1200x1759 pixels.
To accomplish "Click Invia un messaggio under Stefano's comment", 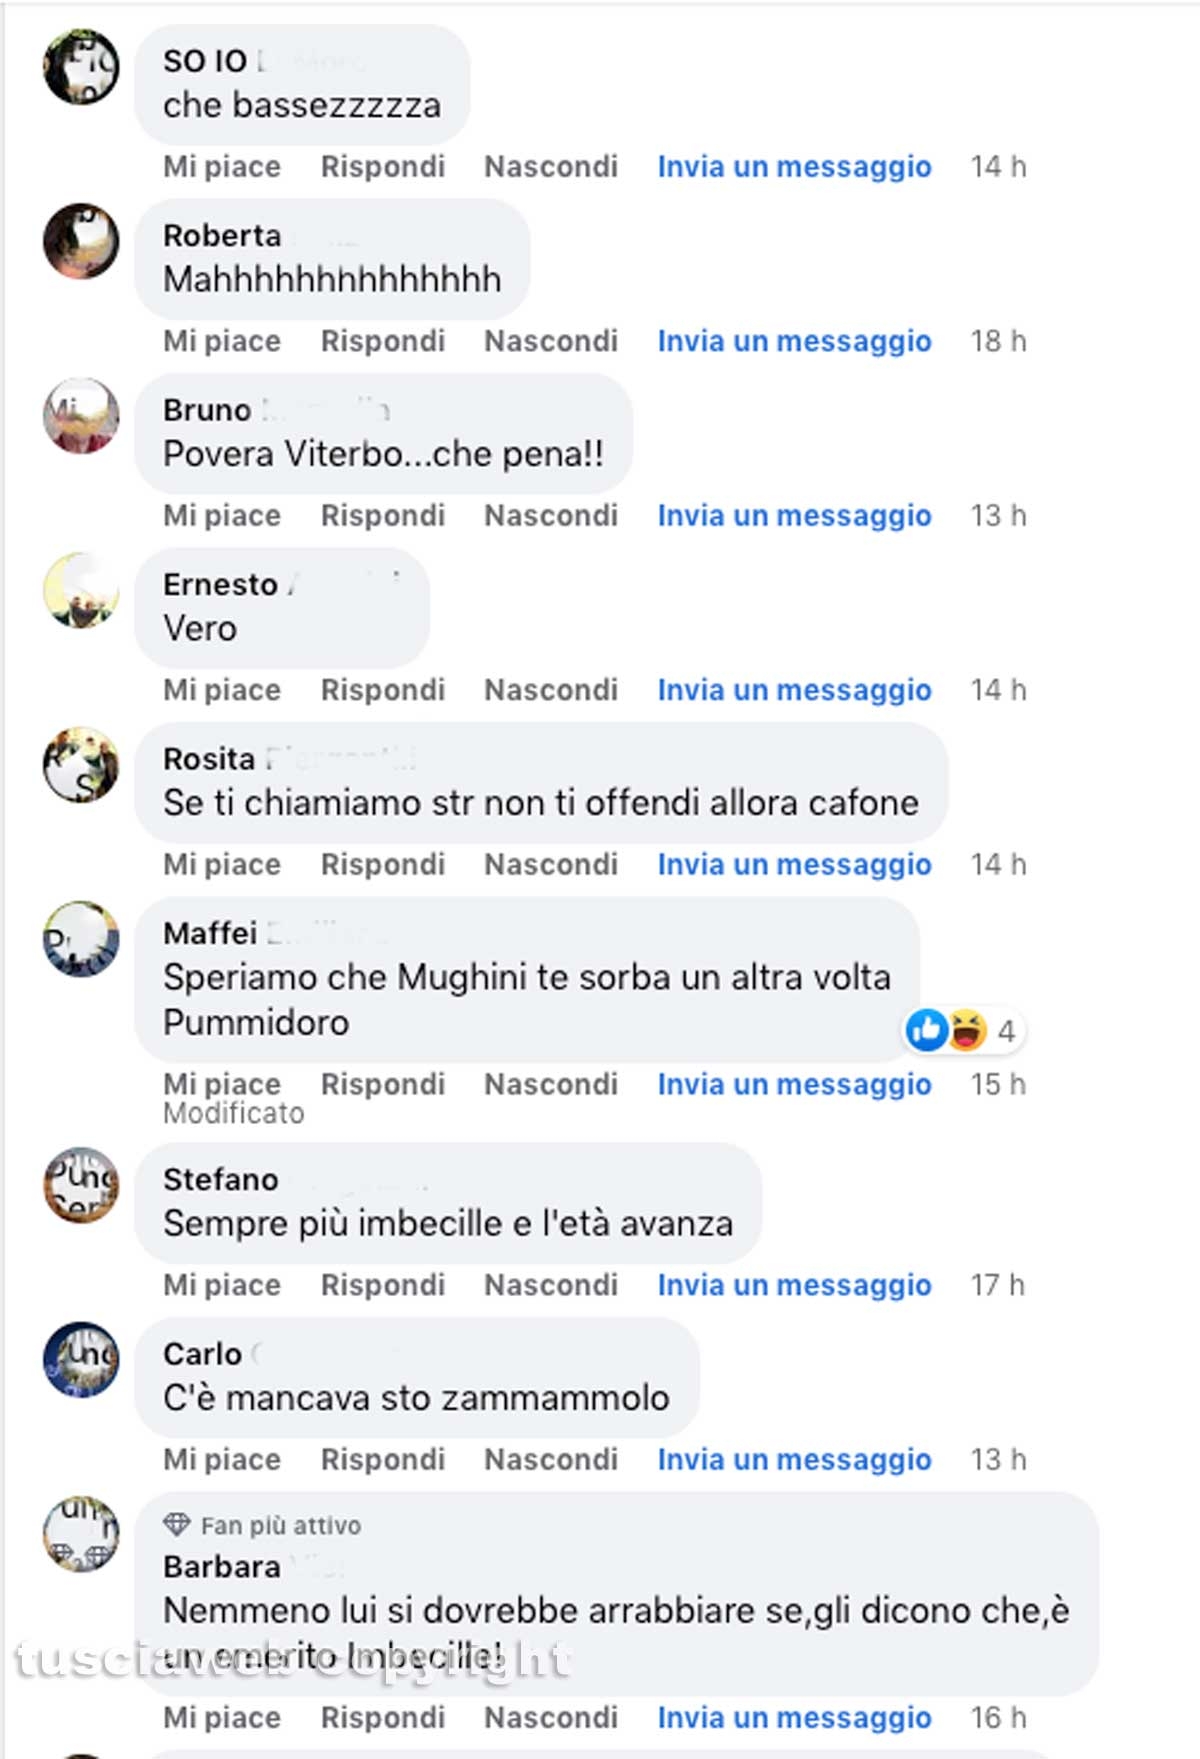I will coord(794,1285).
